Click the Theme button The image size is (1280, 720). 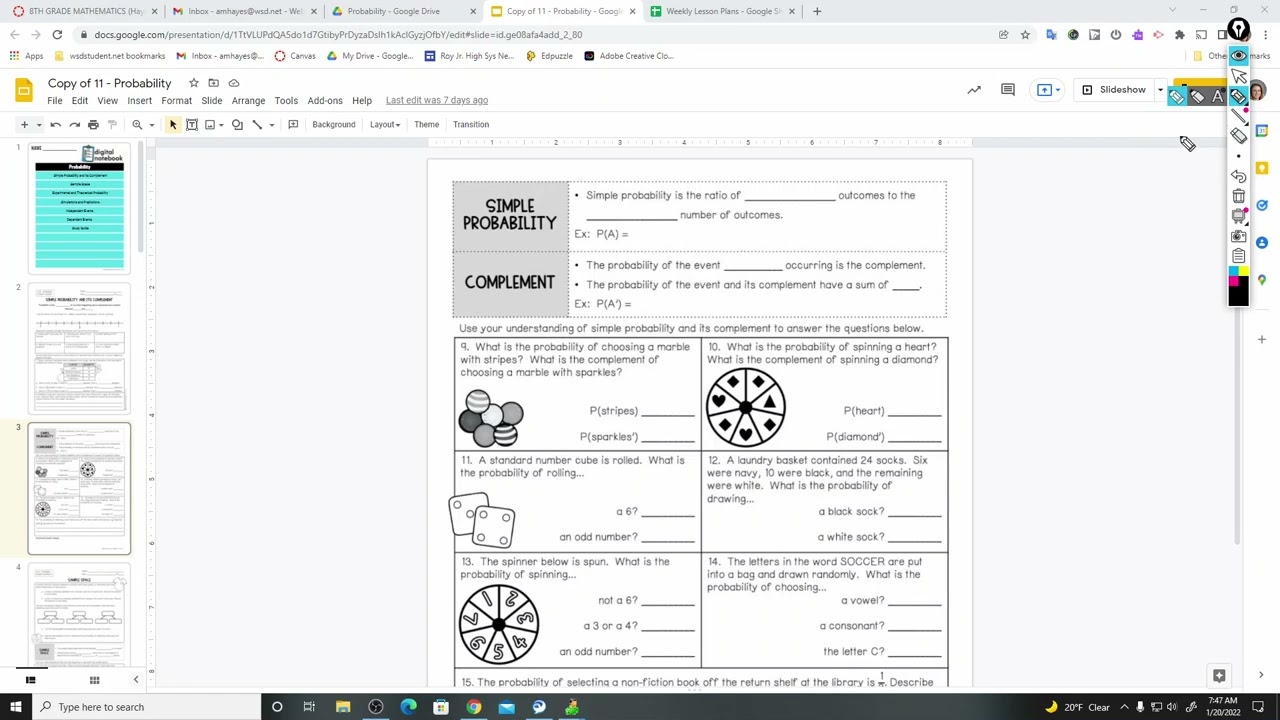tap(426, 125)
